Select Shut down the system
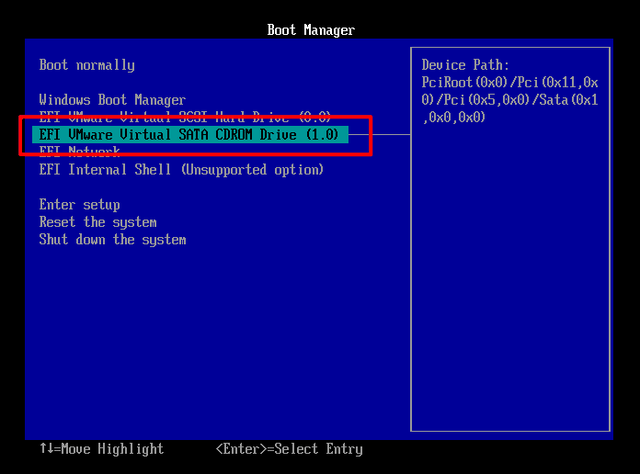Screen dimensions: 640x474 click(x=113, y=240)
